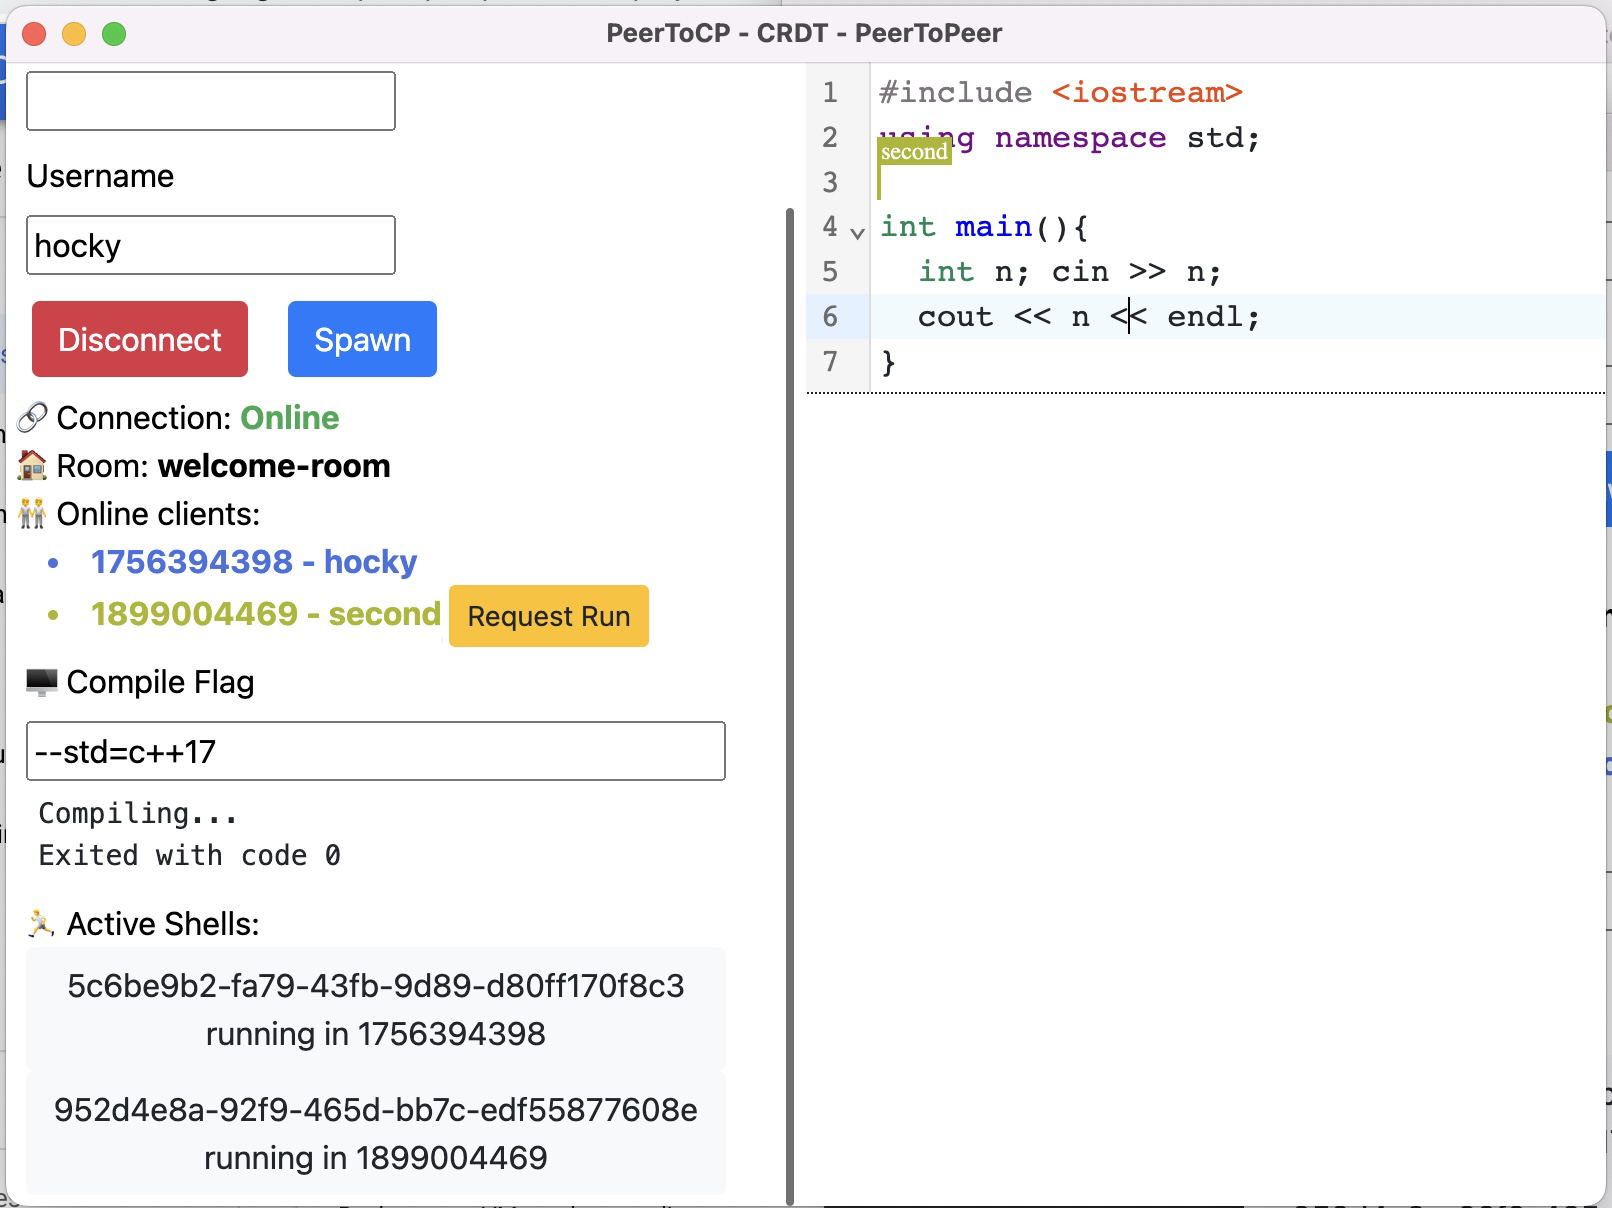
Task: Click the computer icon beside Compile Flag
Action: click(42, 682)
